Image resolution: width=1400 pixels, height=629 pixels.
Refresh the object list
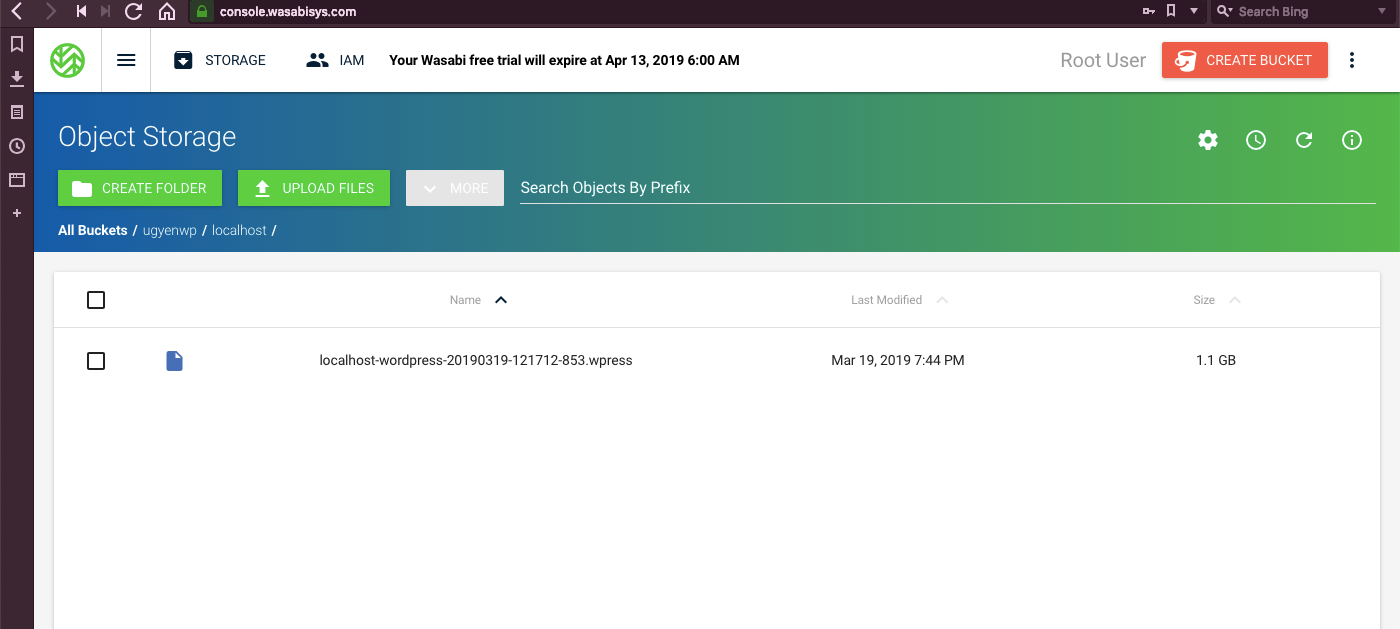click(1304, 140)
